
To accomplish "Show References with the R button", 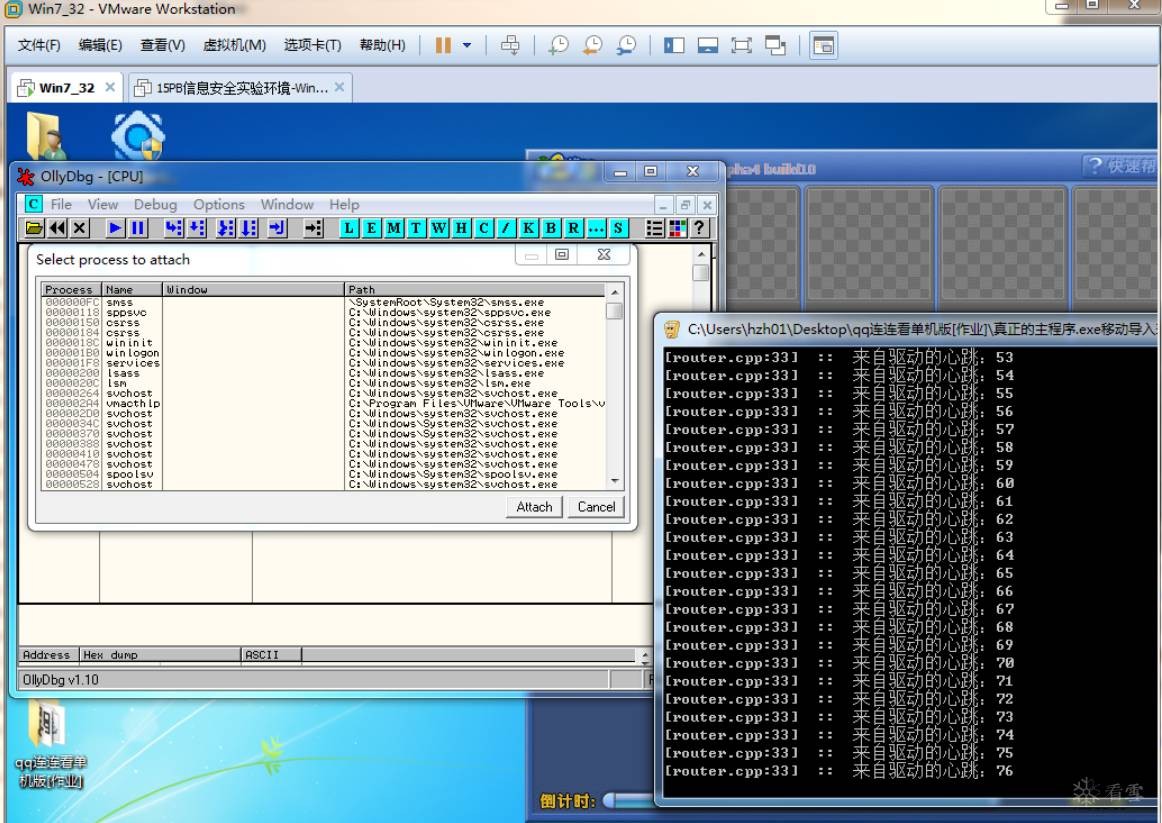I will pyautogui.click(x=573, y=228).
